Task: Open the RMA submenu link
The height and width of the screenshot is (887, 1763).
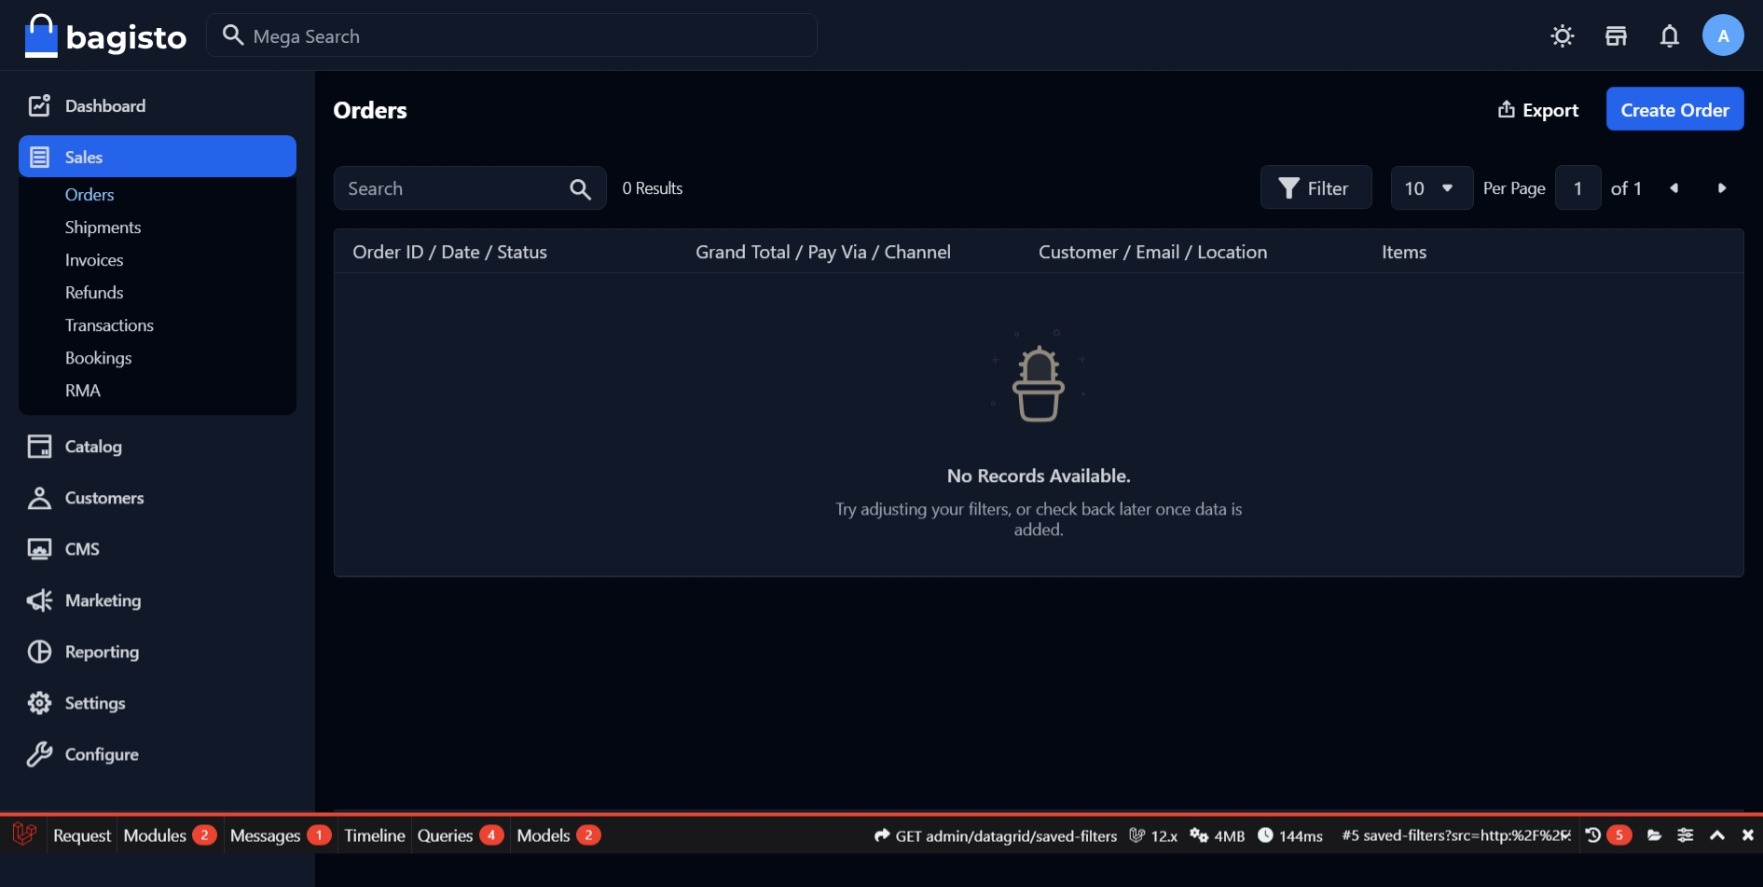Action: coord(83,390)
